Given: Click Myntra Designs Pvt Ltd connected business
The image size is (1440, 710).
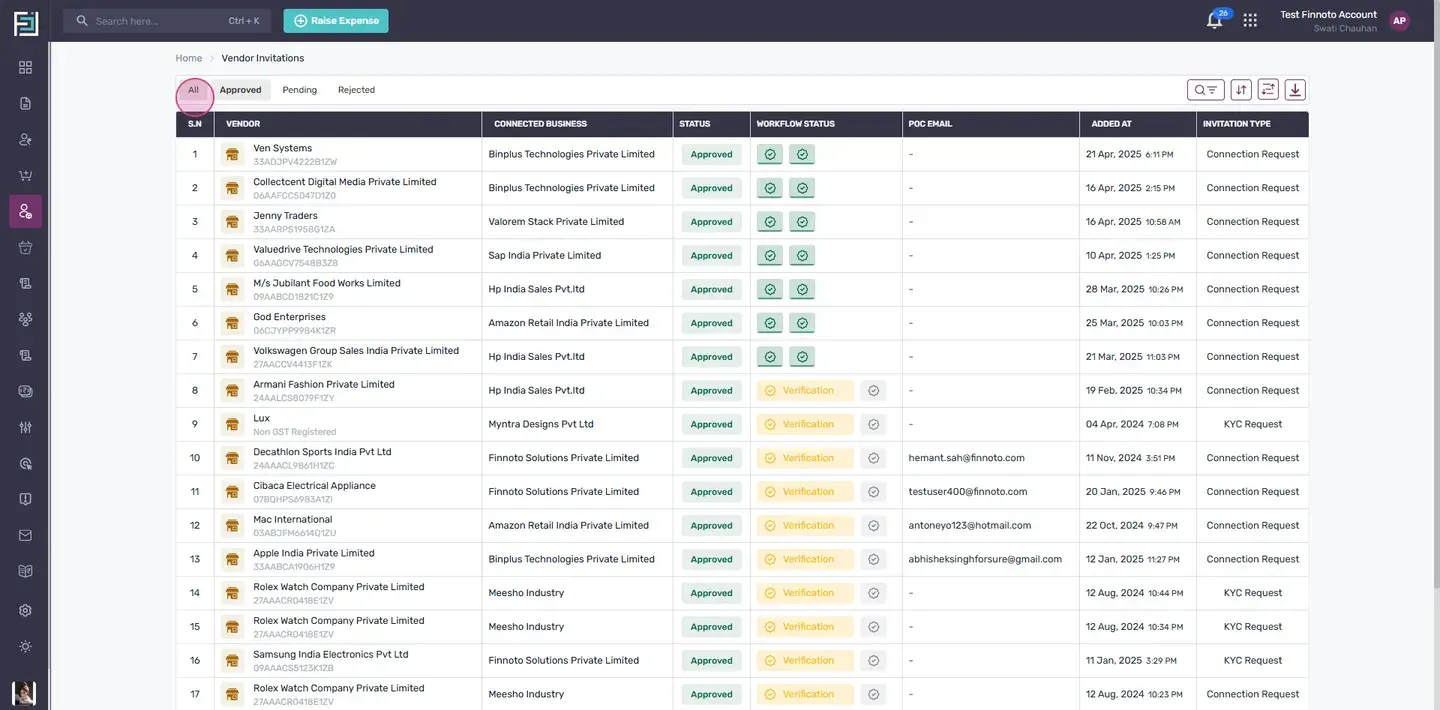Looking at the screenshot, I should click(x=541, y=424).
